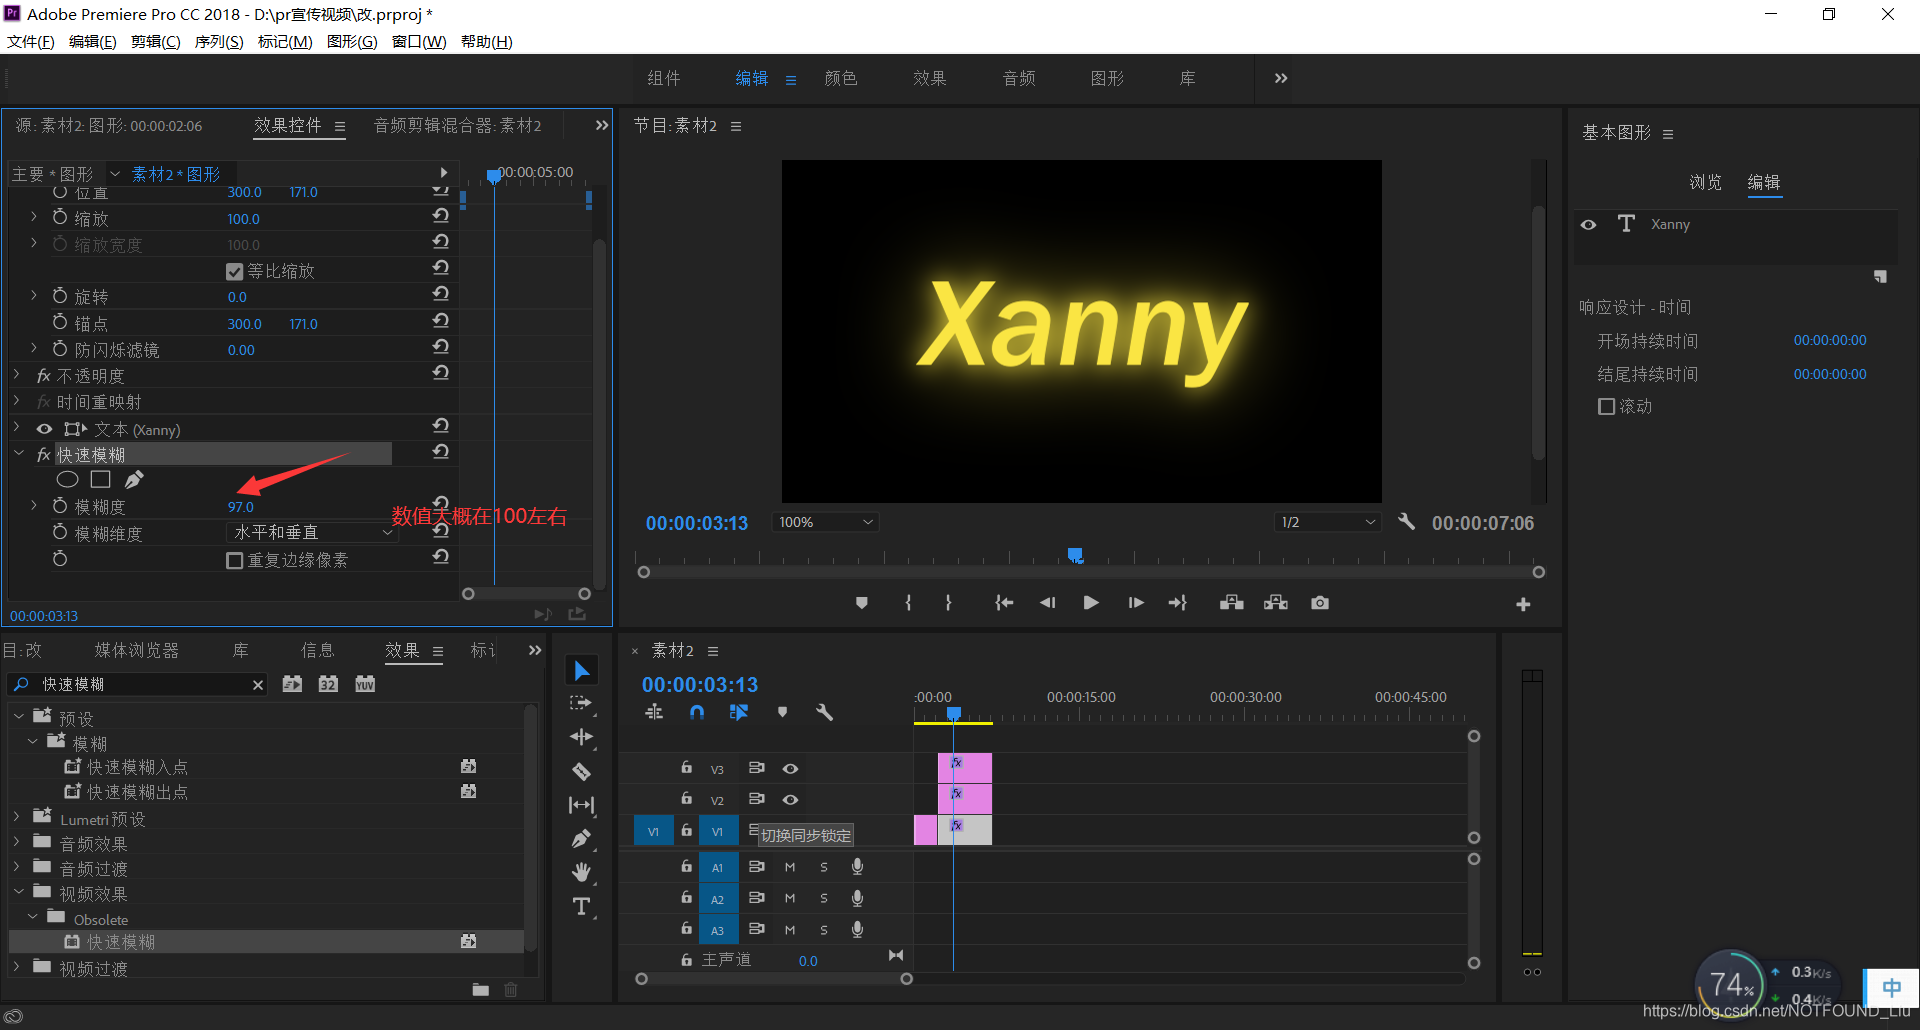
Task: Export frame with the camera icon
Action: (1320, 603)
